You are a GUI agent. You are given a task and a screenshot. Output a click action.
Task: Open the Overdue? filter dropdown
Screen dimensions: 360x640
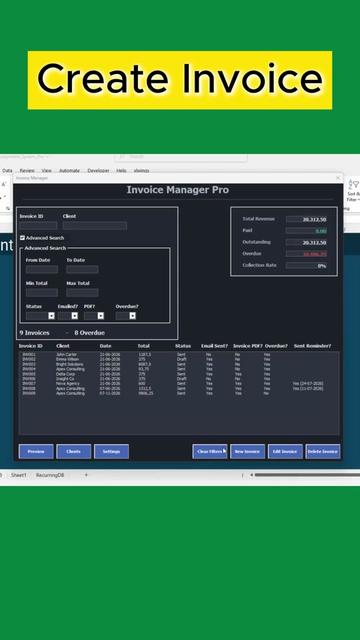(132, 316)
